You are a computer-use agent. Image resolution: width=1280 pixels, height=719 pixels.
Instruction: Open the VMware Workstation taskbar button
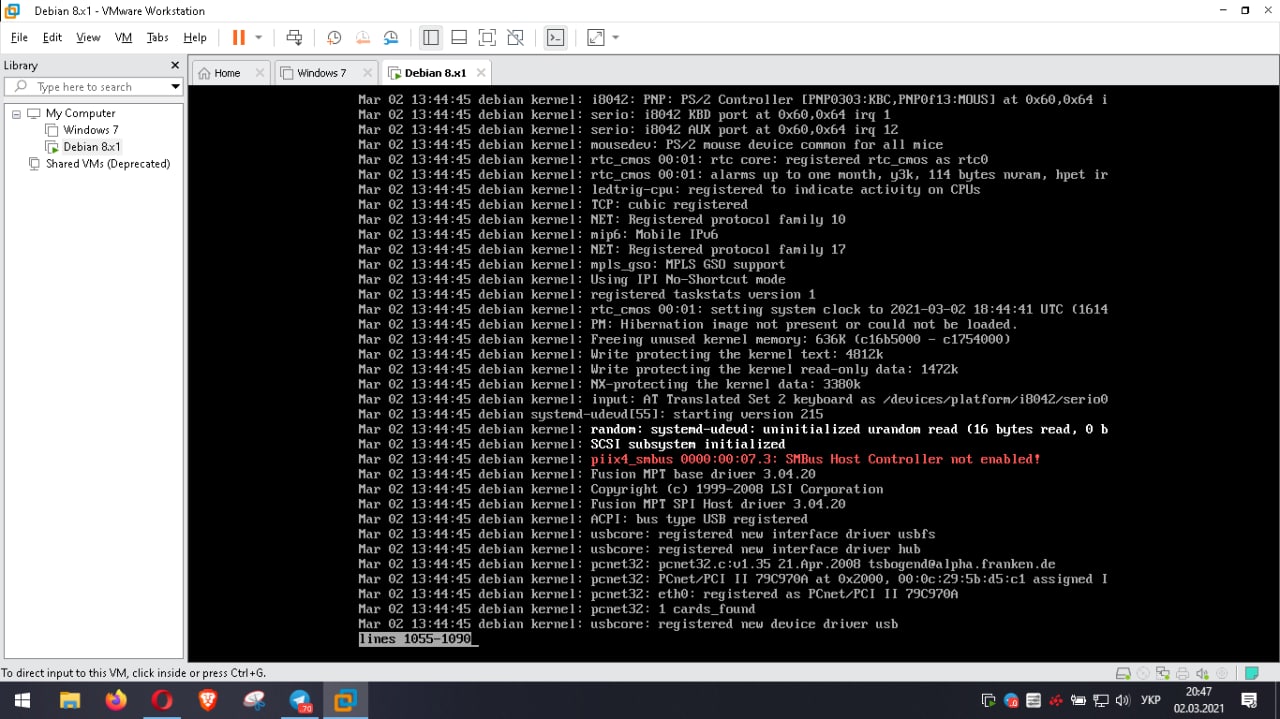346,700
